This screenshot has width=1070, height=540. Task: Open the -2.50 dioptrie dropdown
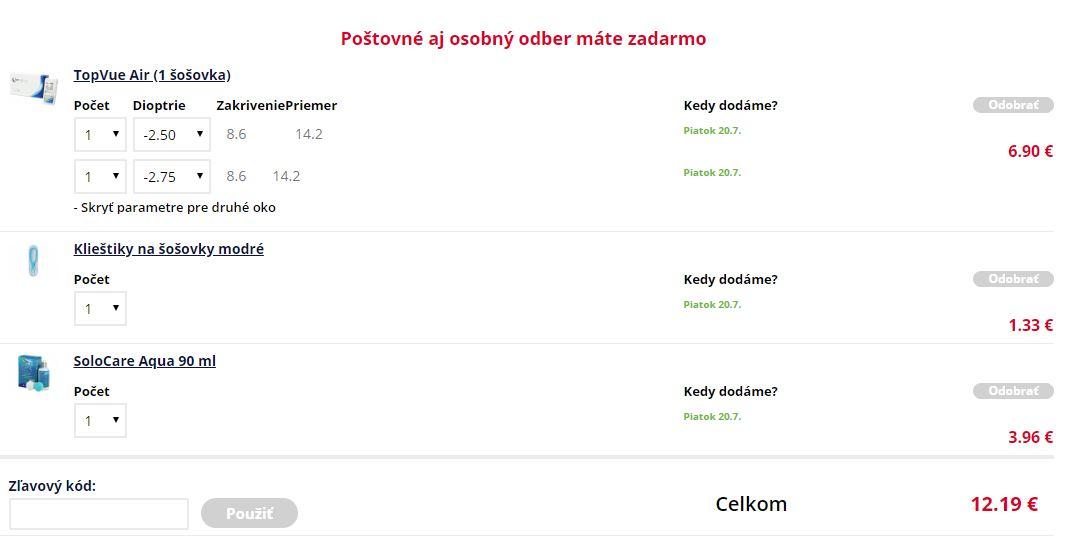click(172, 134)
